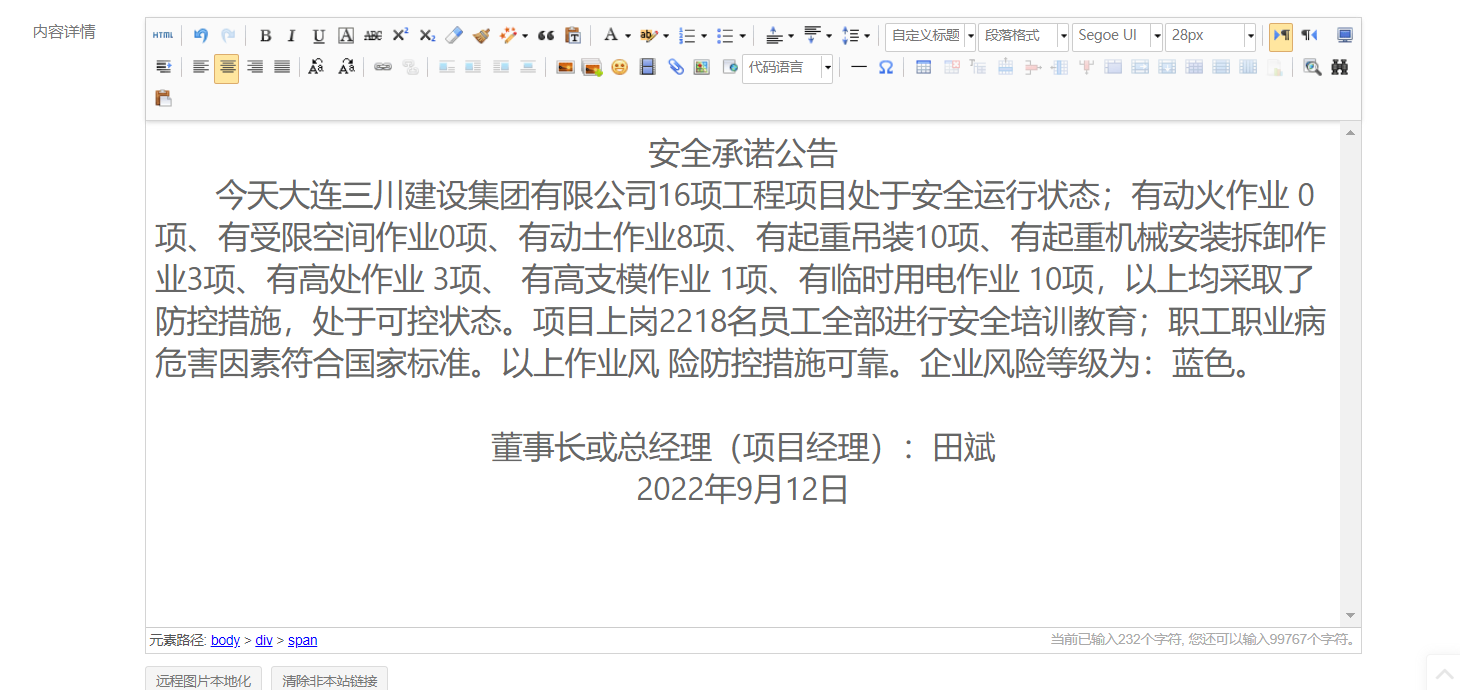Apply highlight color with the ab marker
Viewport: 1460px width, 690px height.
648,35
